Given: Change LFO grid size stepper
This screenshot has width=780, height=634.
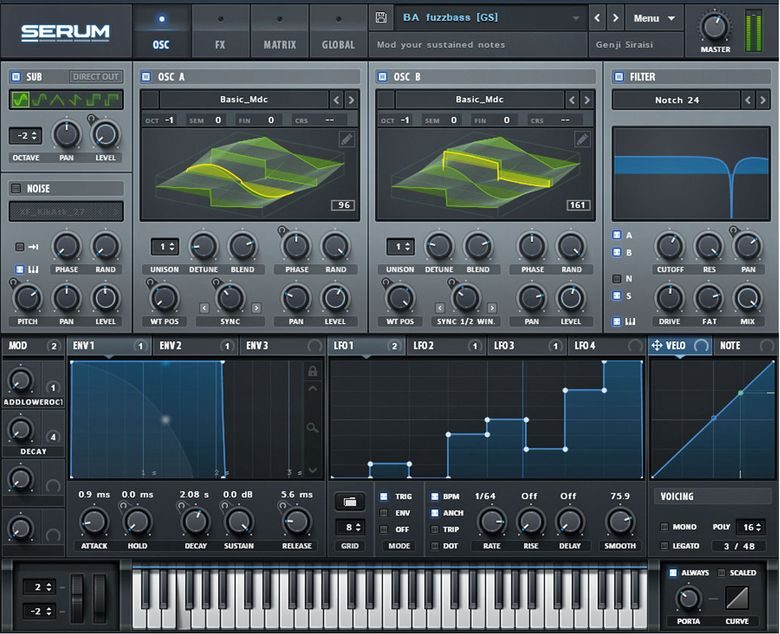Looking at the screenshot, I should pyautogui.click(x=350, y=527).
